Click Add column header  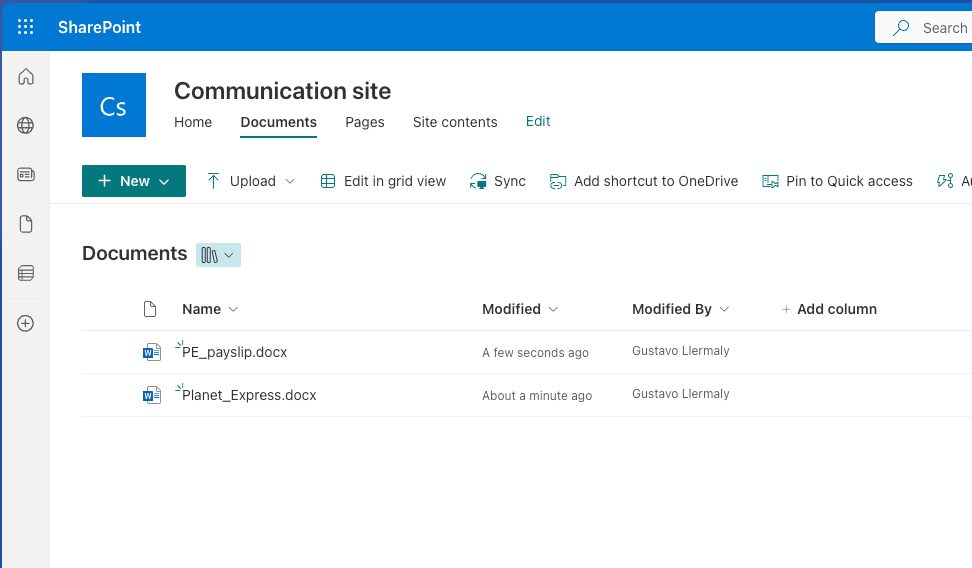(829, 309)
